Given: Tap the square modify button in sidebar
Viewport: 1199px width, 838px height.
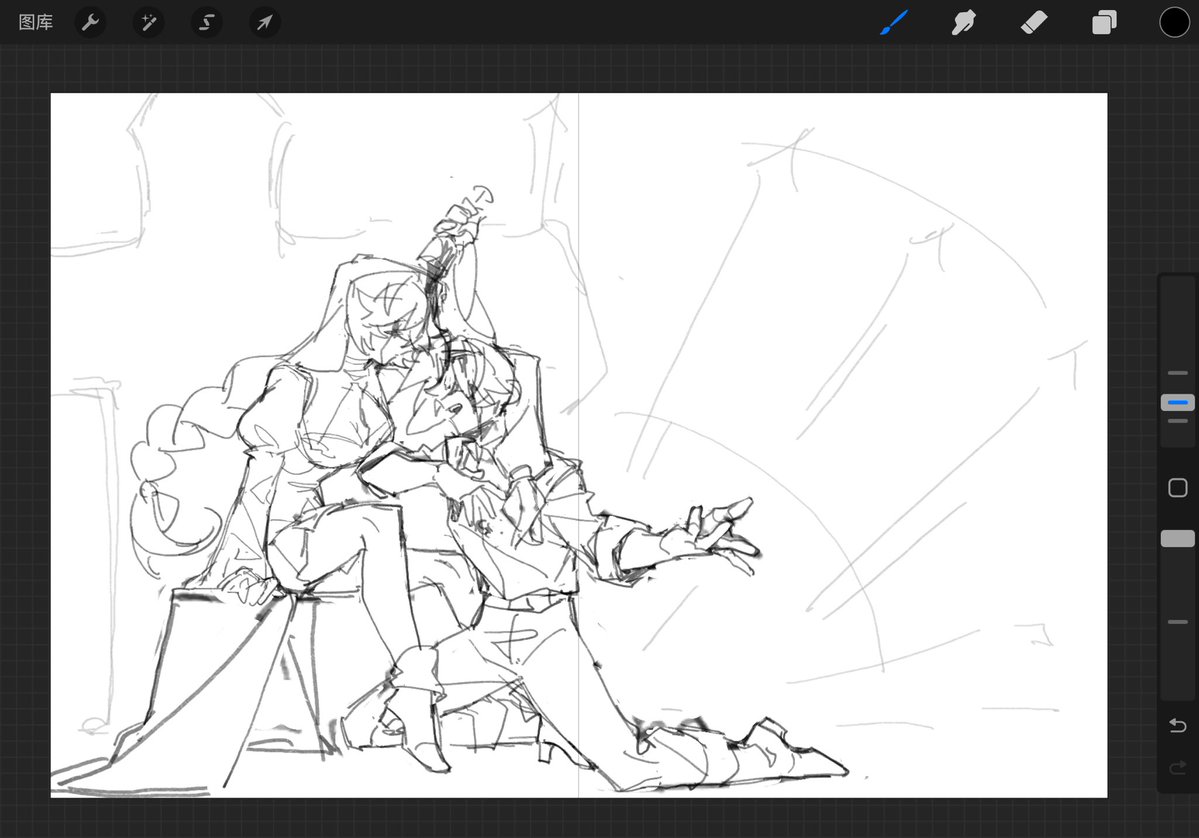Looking at the screenshot, I should click(x=1178, y=488).
